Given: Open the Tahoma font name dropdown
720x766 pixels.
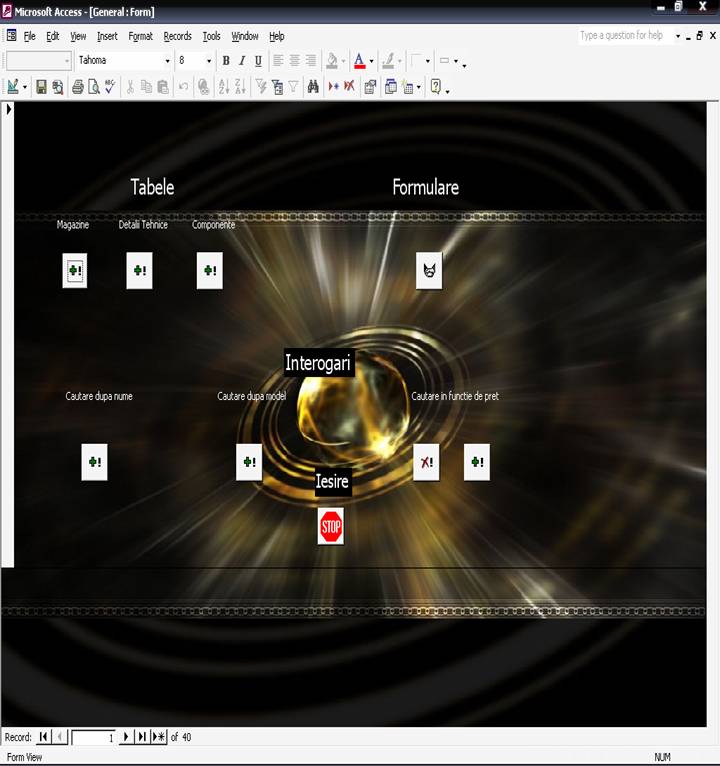Looking at the screenshot, I should point(167,61).
